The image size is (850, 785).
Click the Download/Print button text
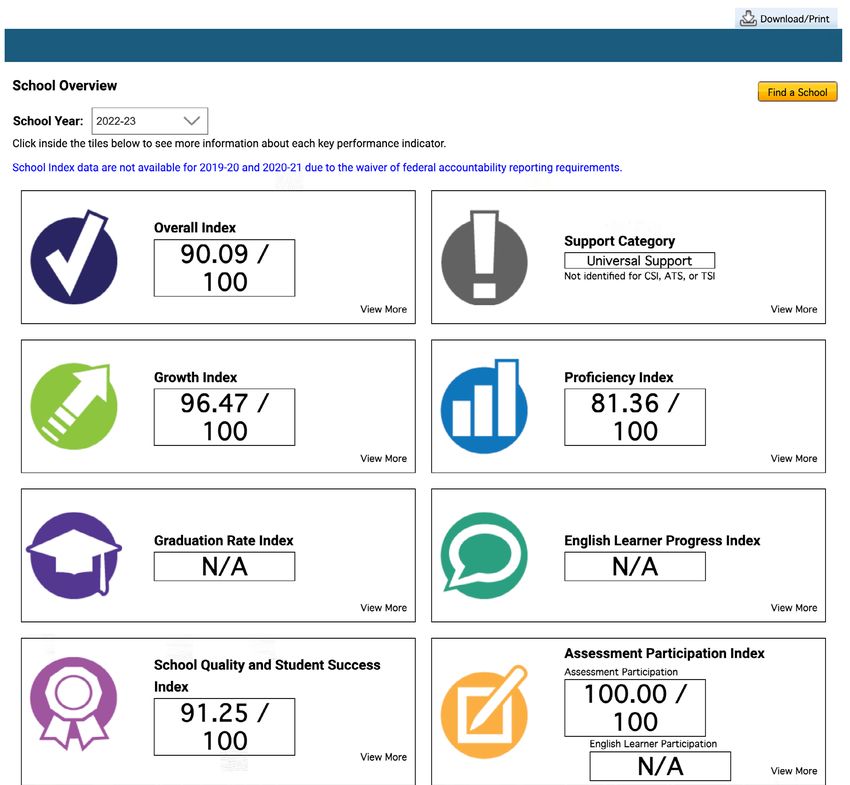[795, 19]
